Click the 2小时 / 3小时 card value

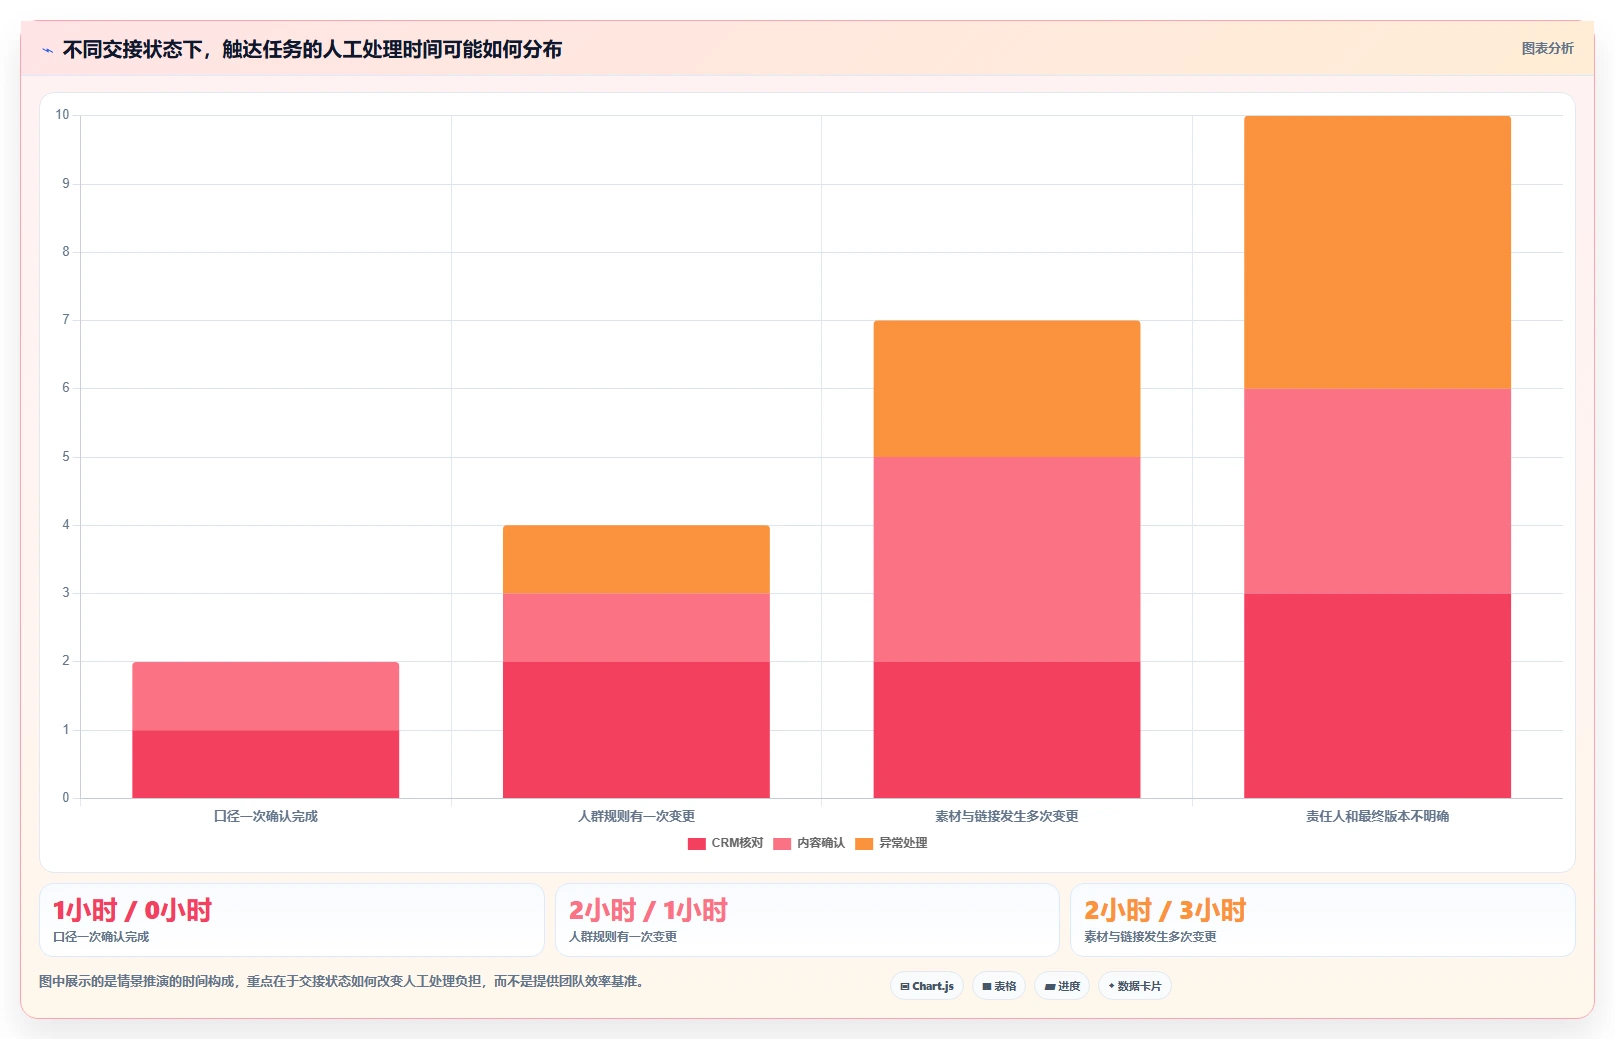pos(1165,910)
